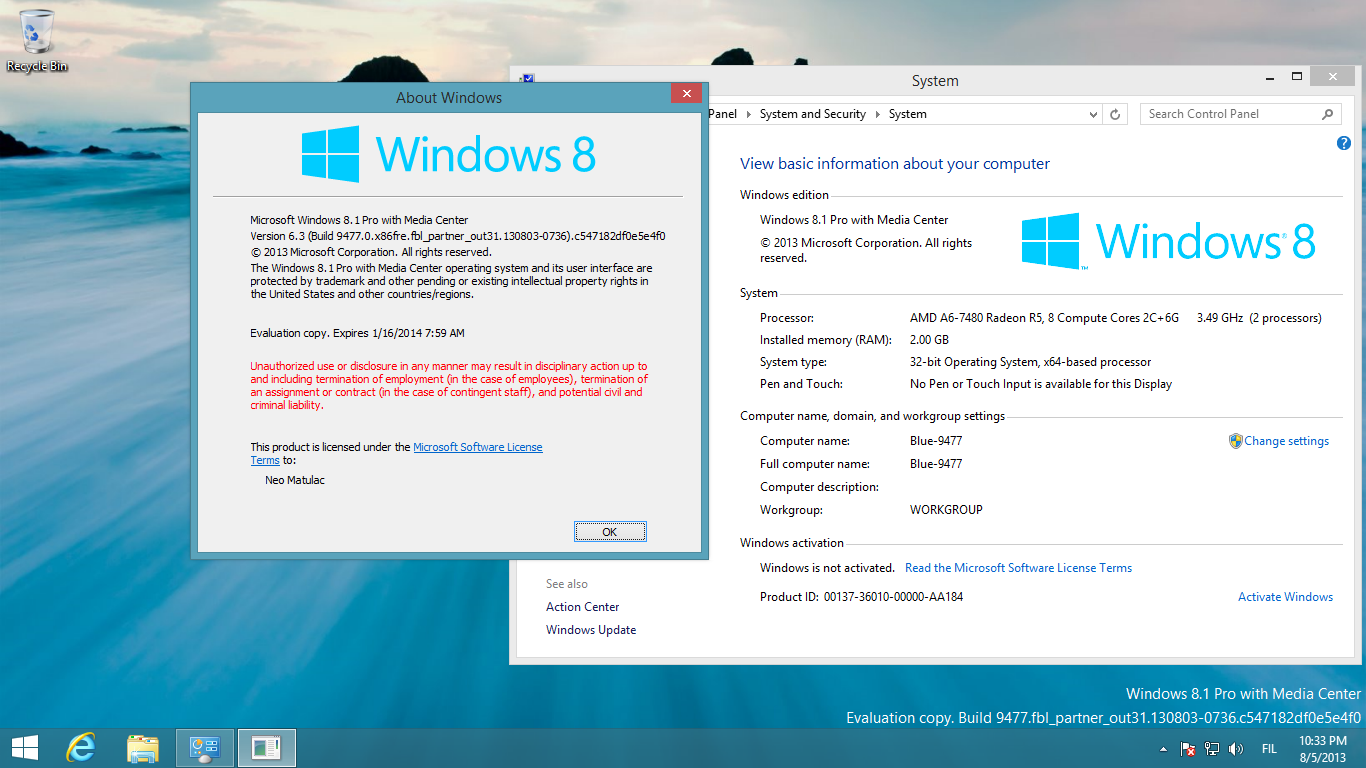Expand the address bar history dropdown
This screenshot has width=1366, height=768.
(x=1093, y=114)
